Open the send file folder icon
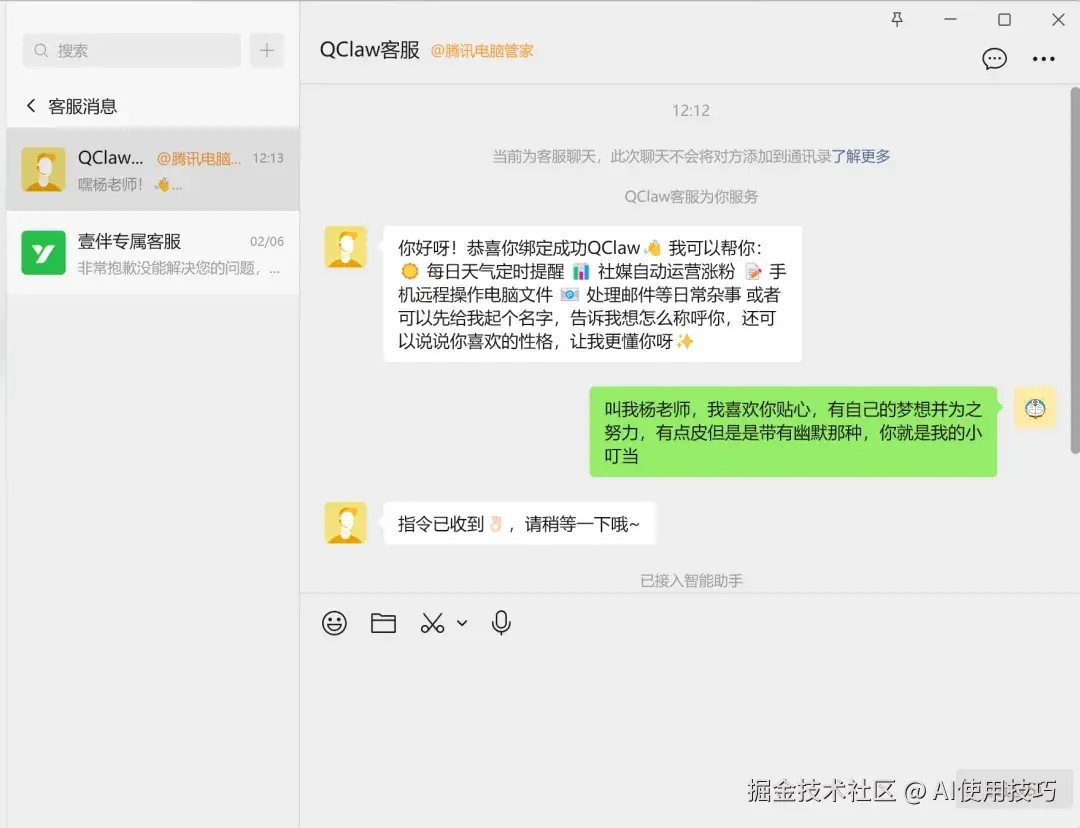 (383, 623)
